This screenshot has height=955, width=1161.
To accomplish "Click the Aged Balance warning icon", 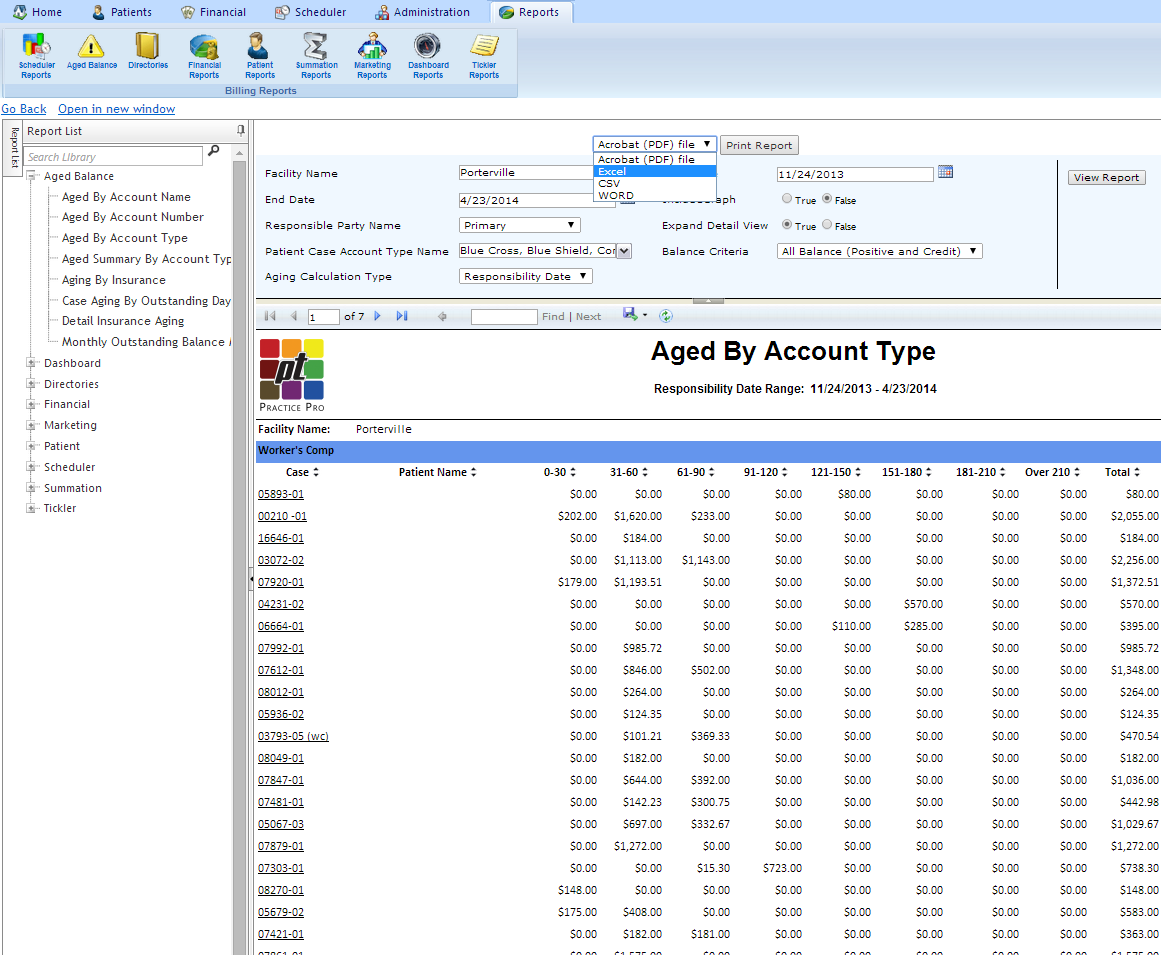I will point(91,47).
